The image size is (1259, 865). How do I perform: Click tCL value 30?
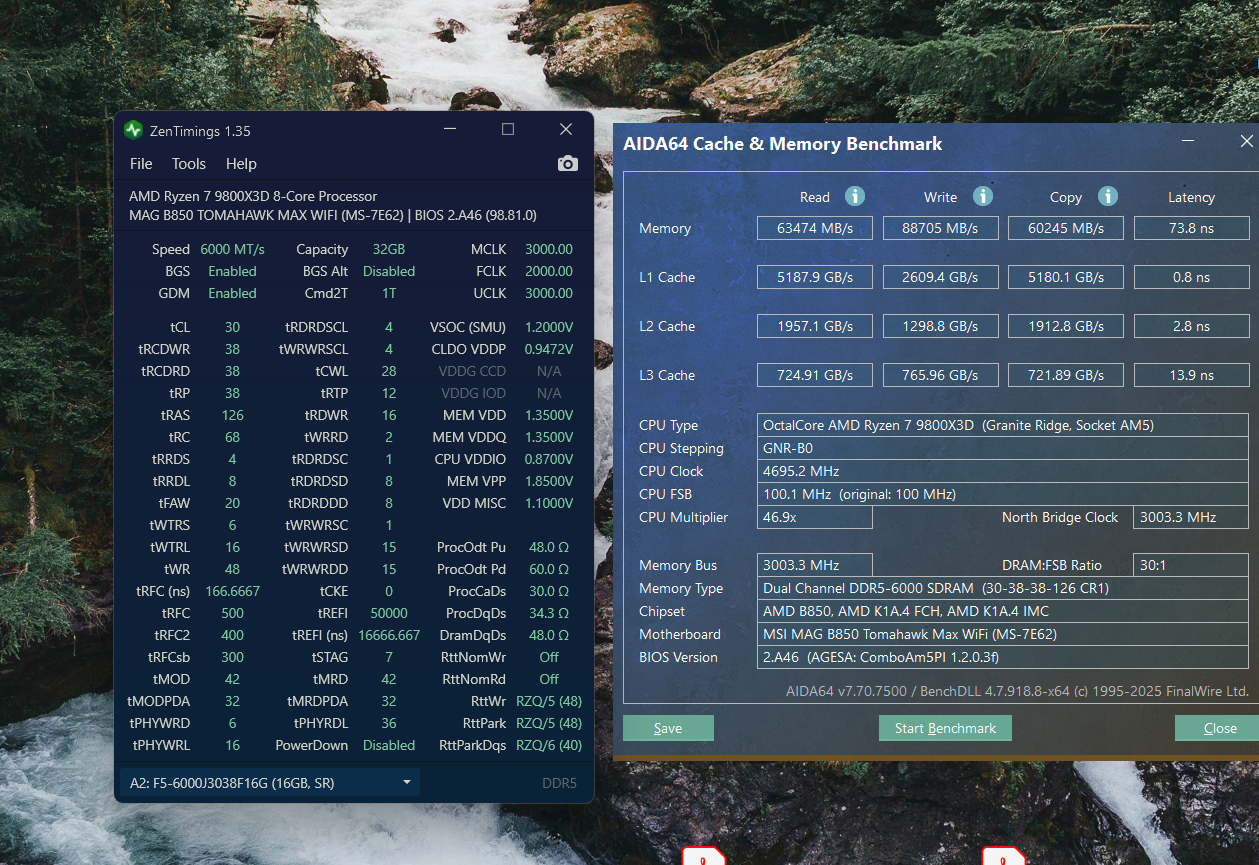tap(232, 327)
